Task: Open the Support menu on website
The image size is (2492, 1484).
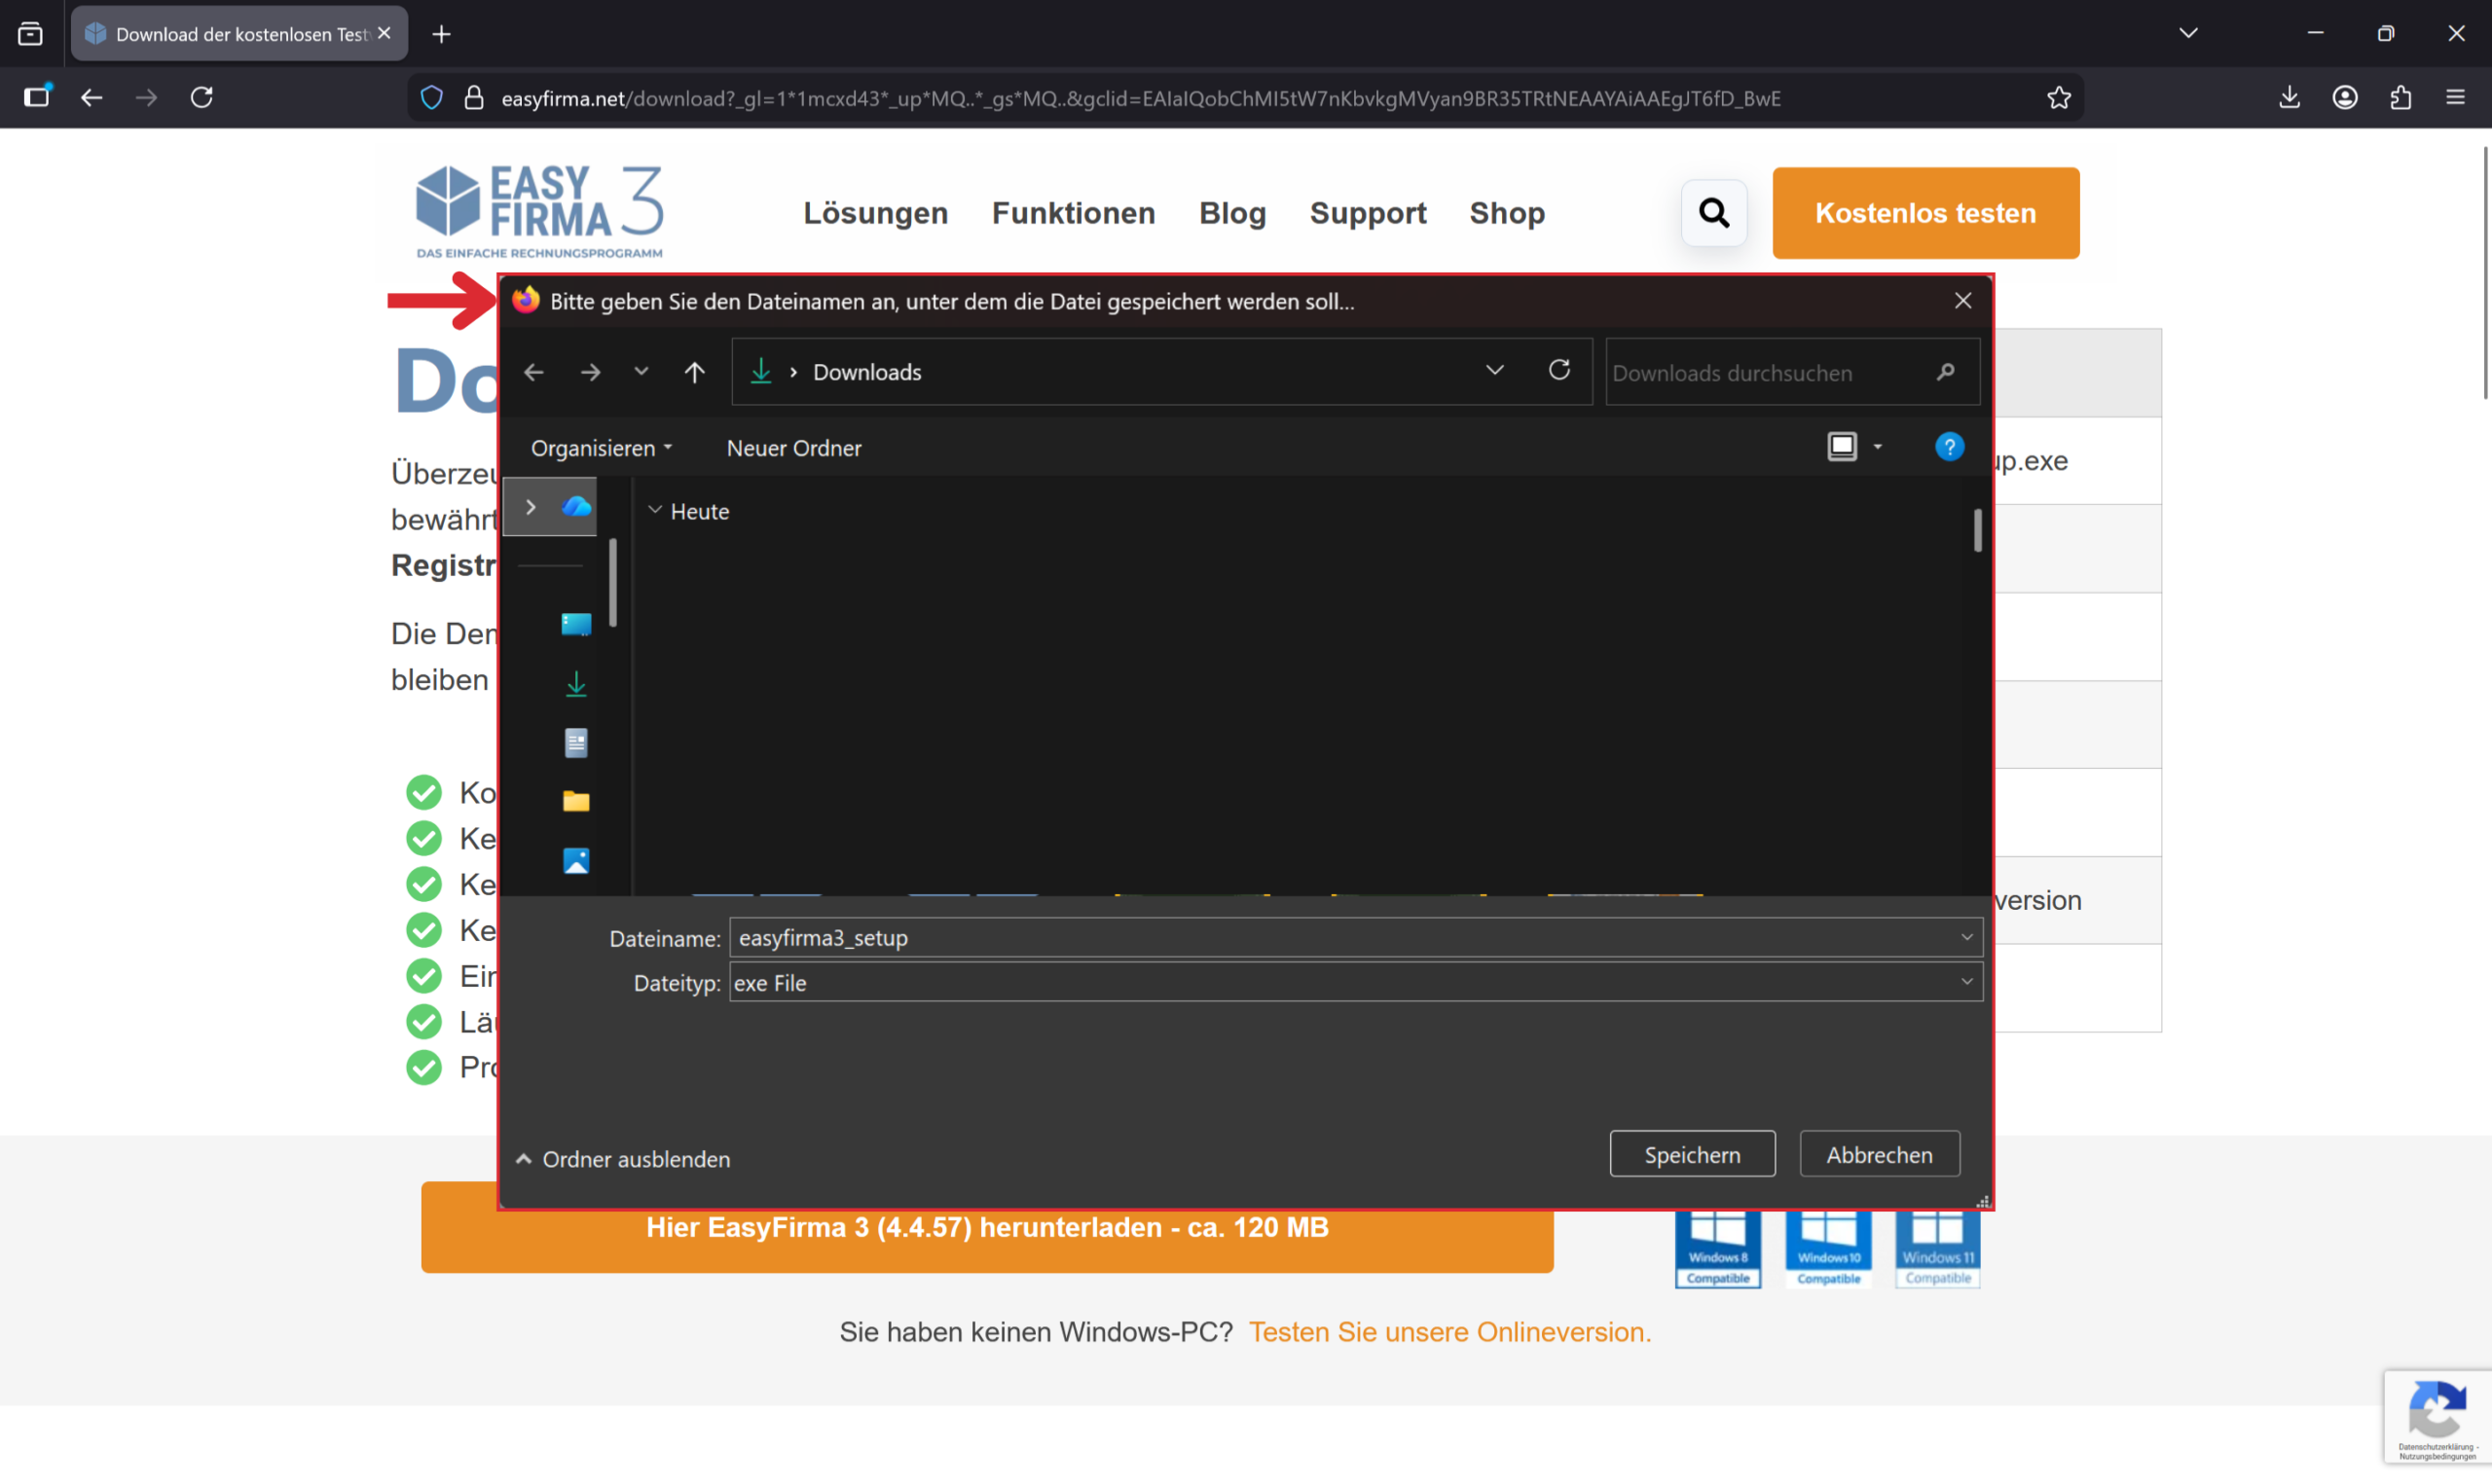Action: click(1367, 213)
